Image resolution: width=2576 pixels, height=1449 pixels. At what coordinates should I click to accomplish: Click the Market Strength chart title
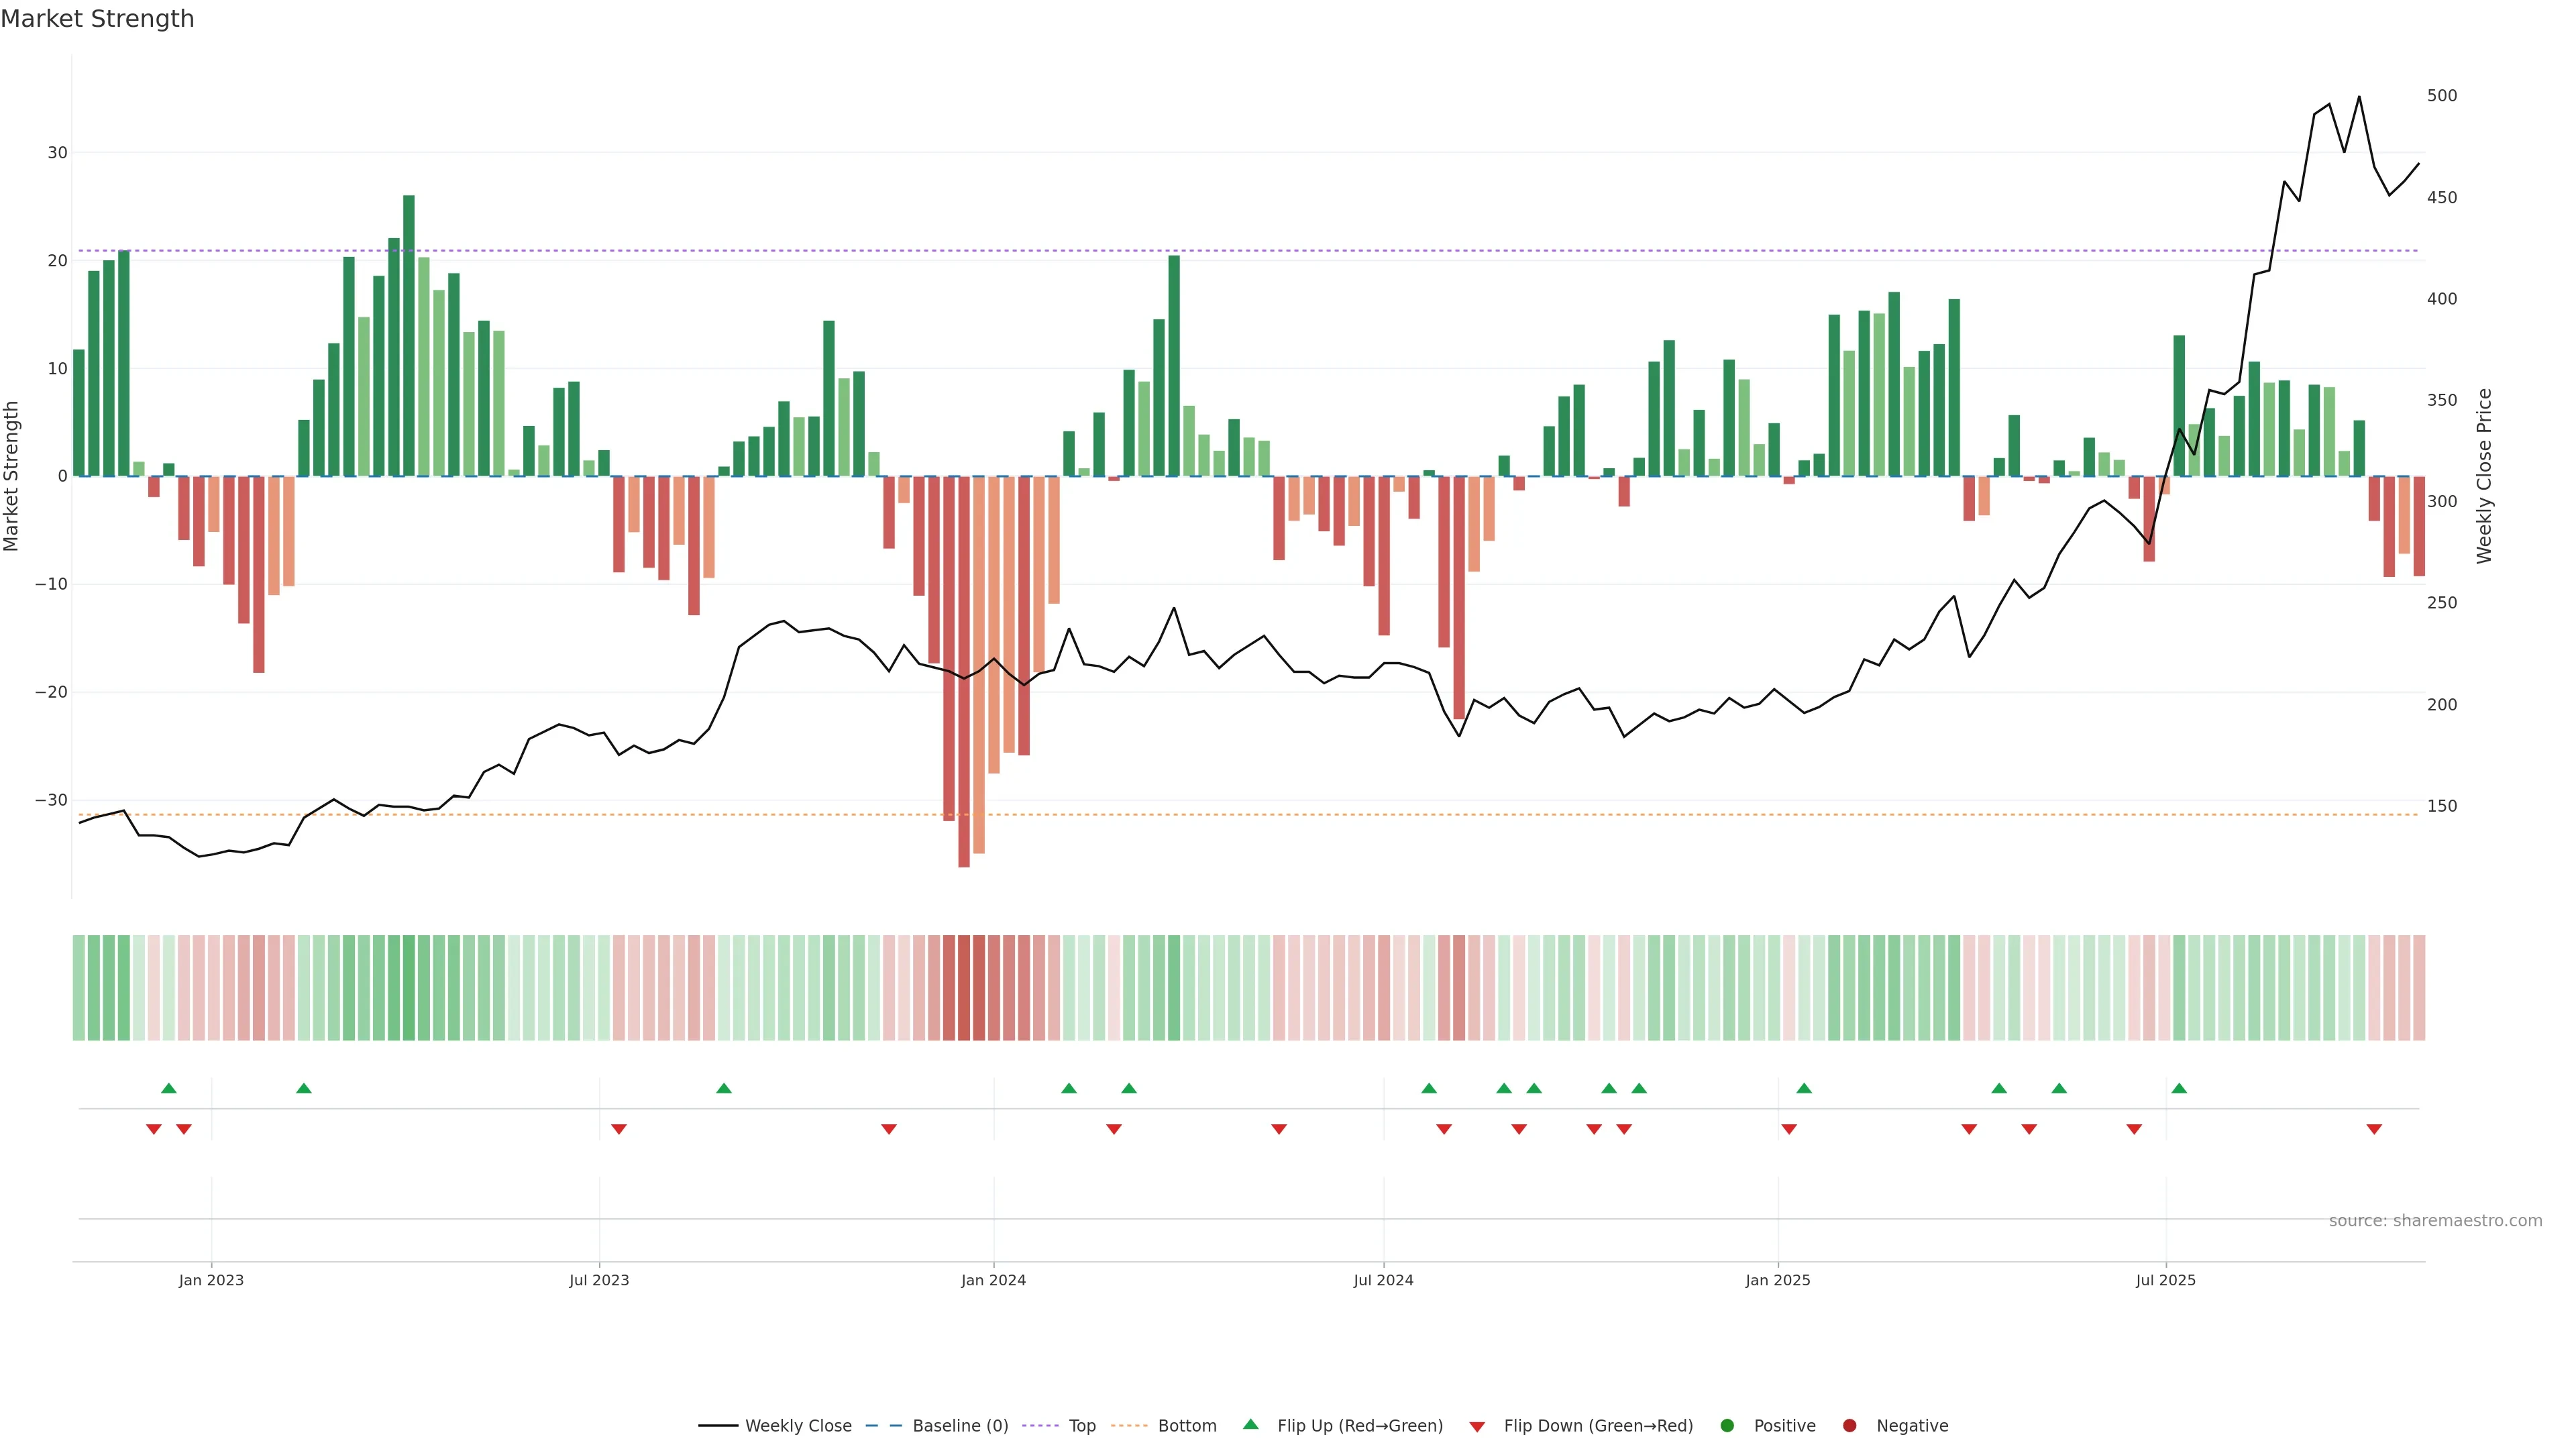97,19
